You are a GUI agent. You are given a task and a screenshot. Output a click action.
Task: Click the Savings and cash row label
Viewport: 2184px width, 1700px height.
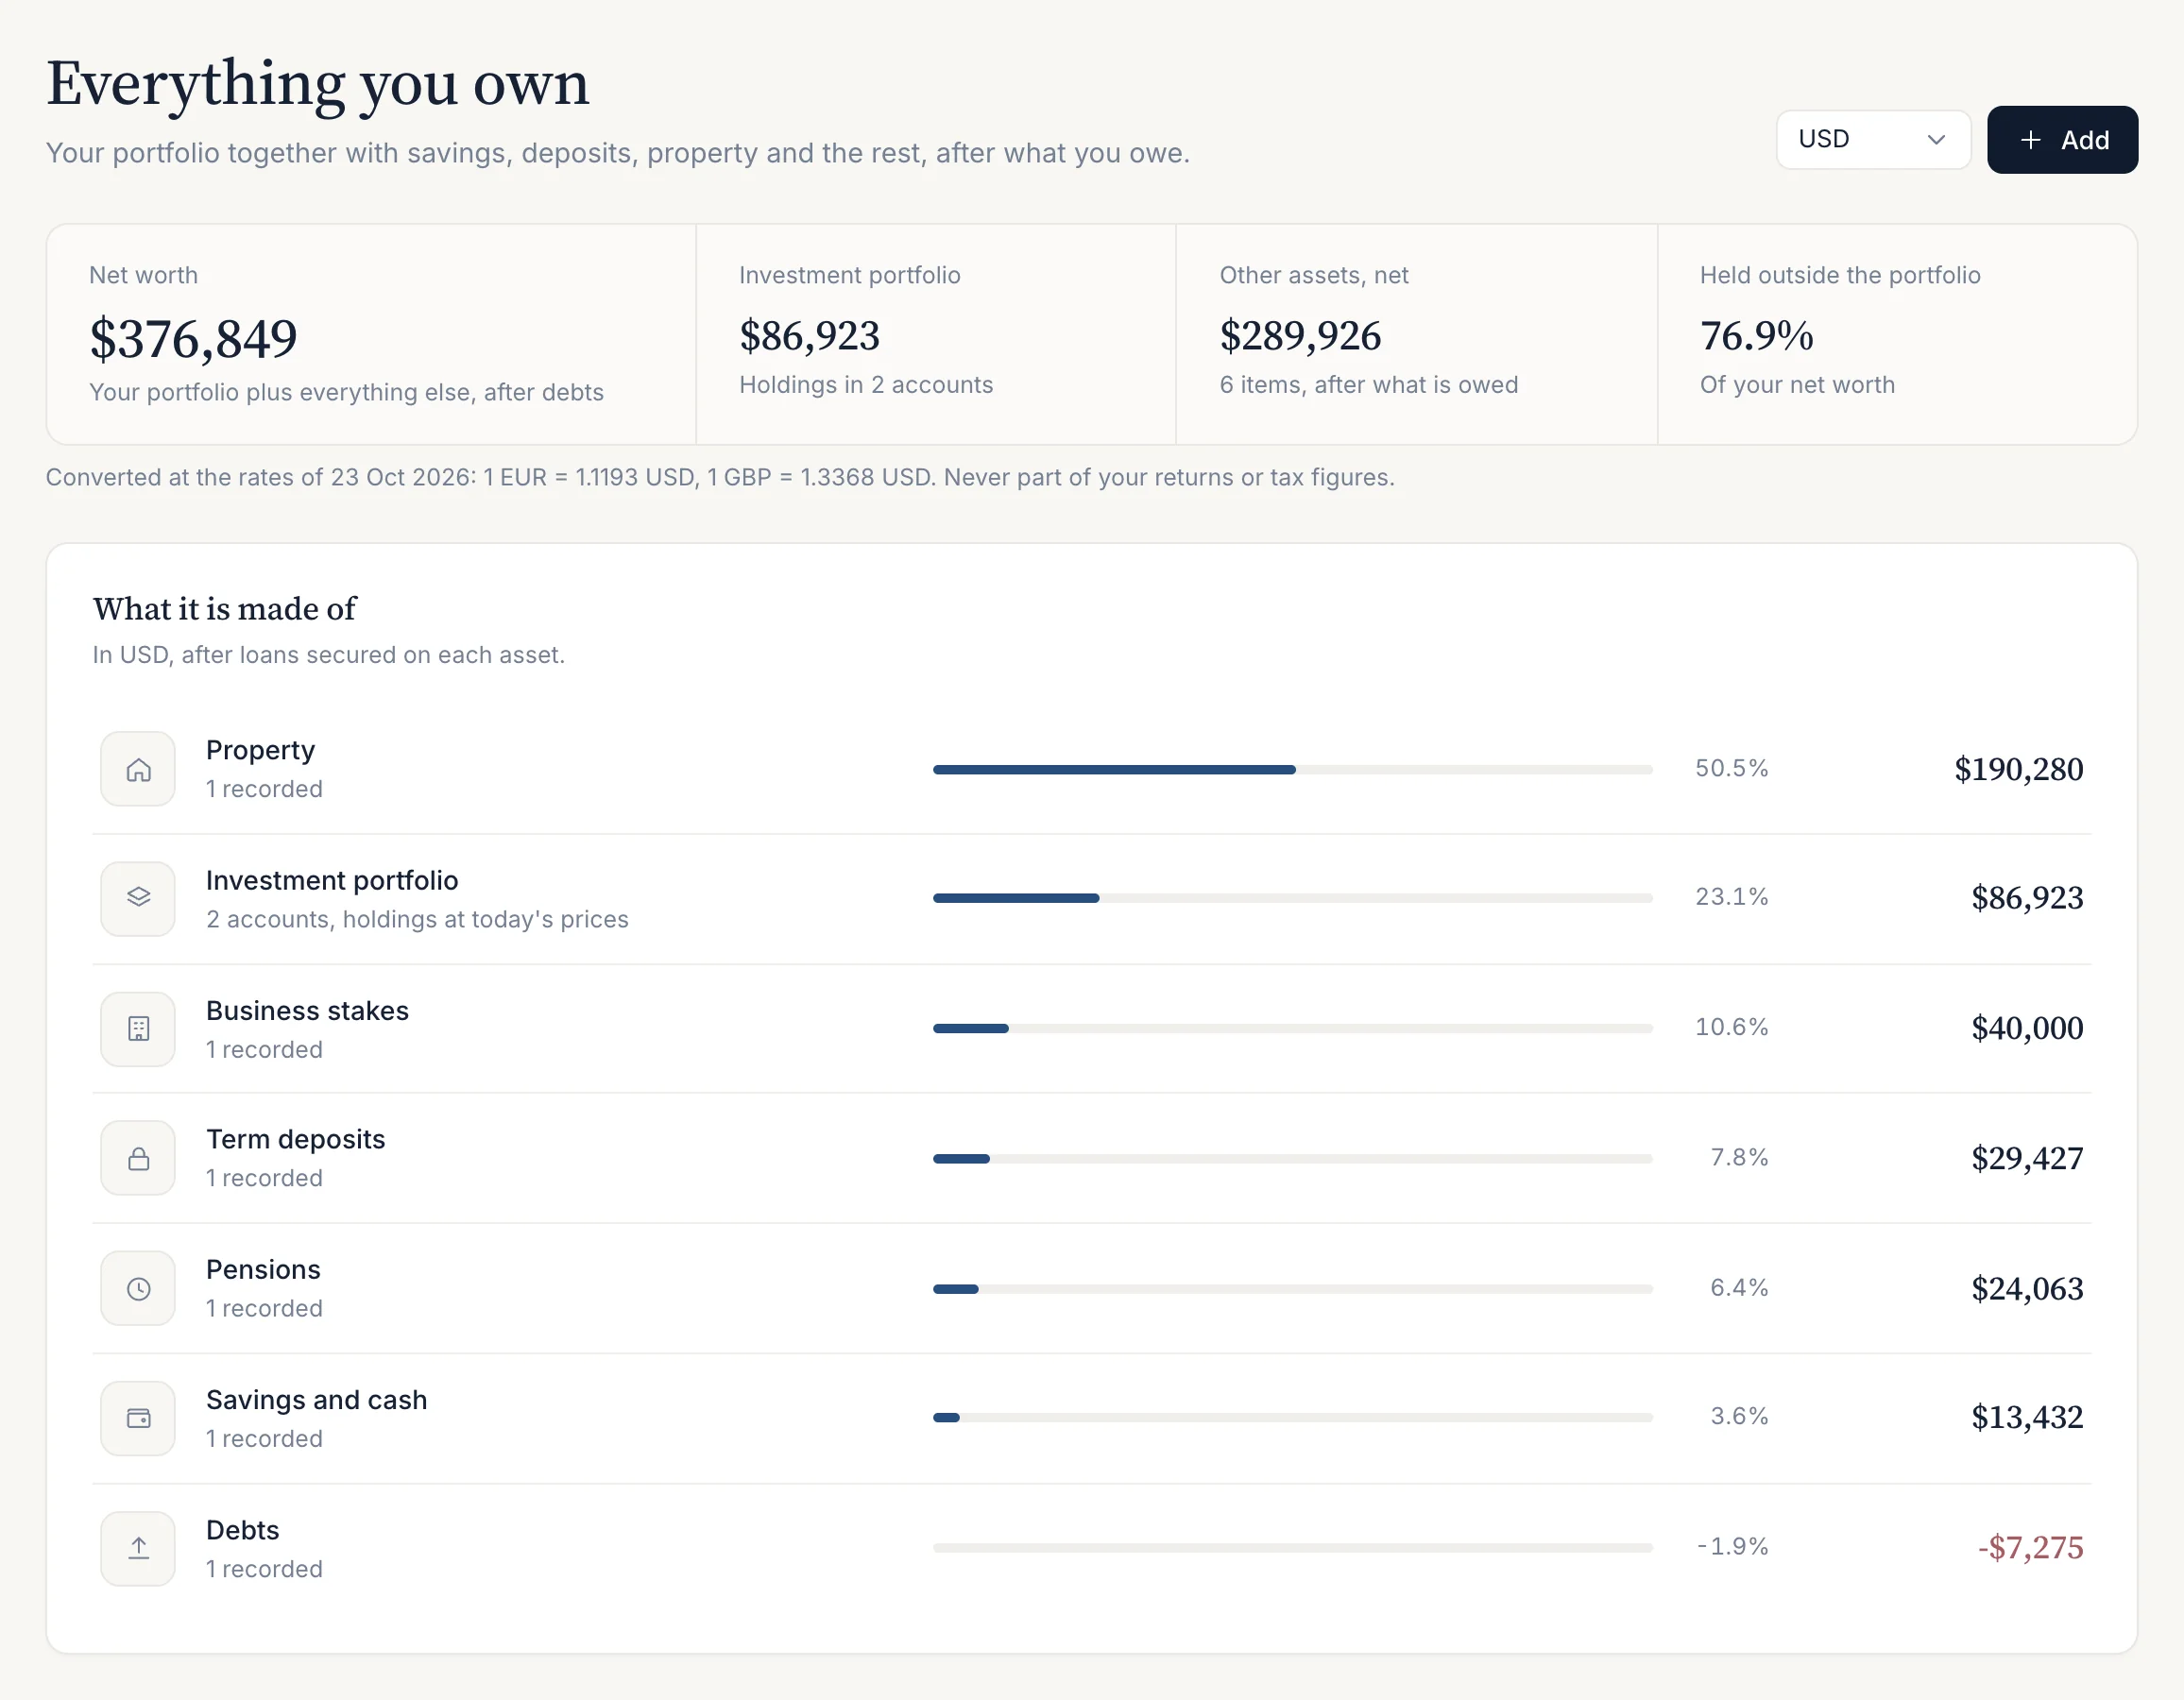point(316,1399)
